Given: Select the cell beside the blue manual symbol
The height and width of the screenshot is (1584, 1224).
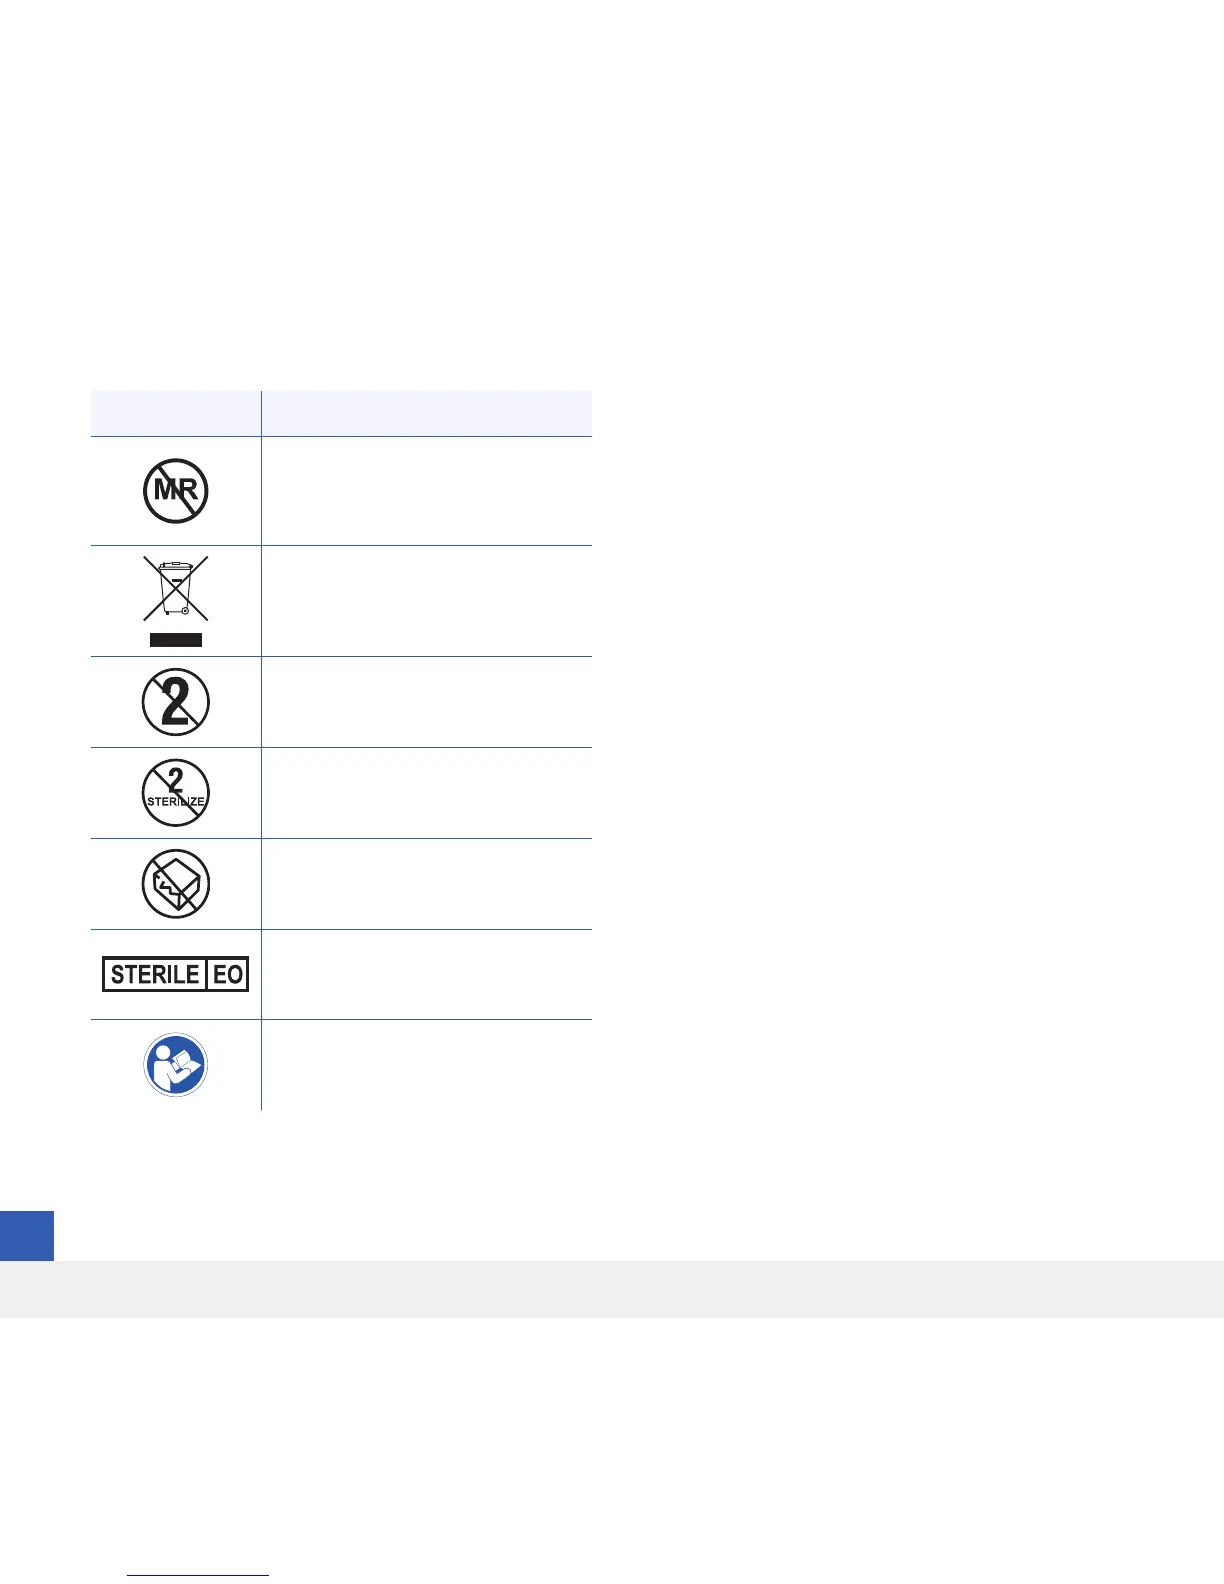Looking at the screenshot, I should click(x=427, y=1064).
